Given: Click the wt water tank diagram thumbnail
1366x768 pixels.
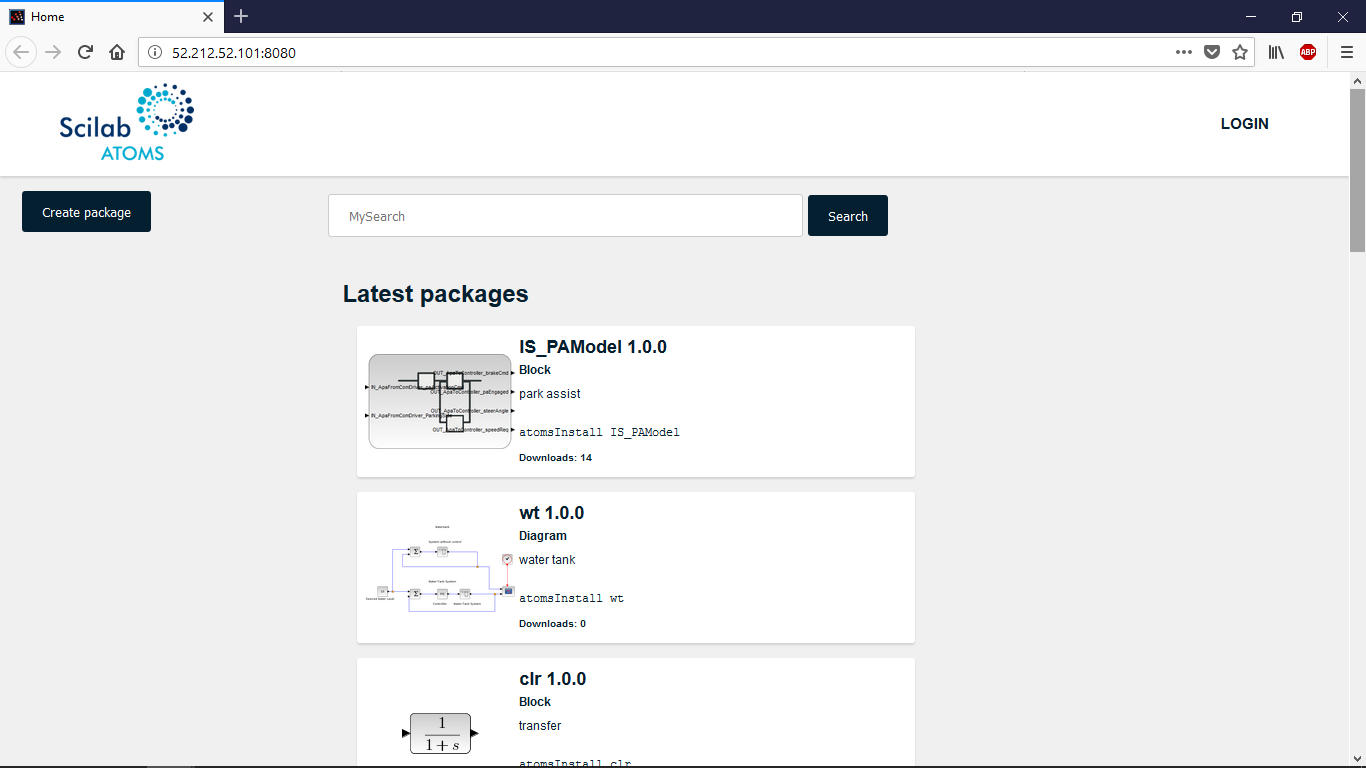Looking at the screenshot, I should (x=440, y=567).
